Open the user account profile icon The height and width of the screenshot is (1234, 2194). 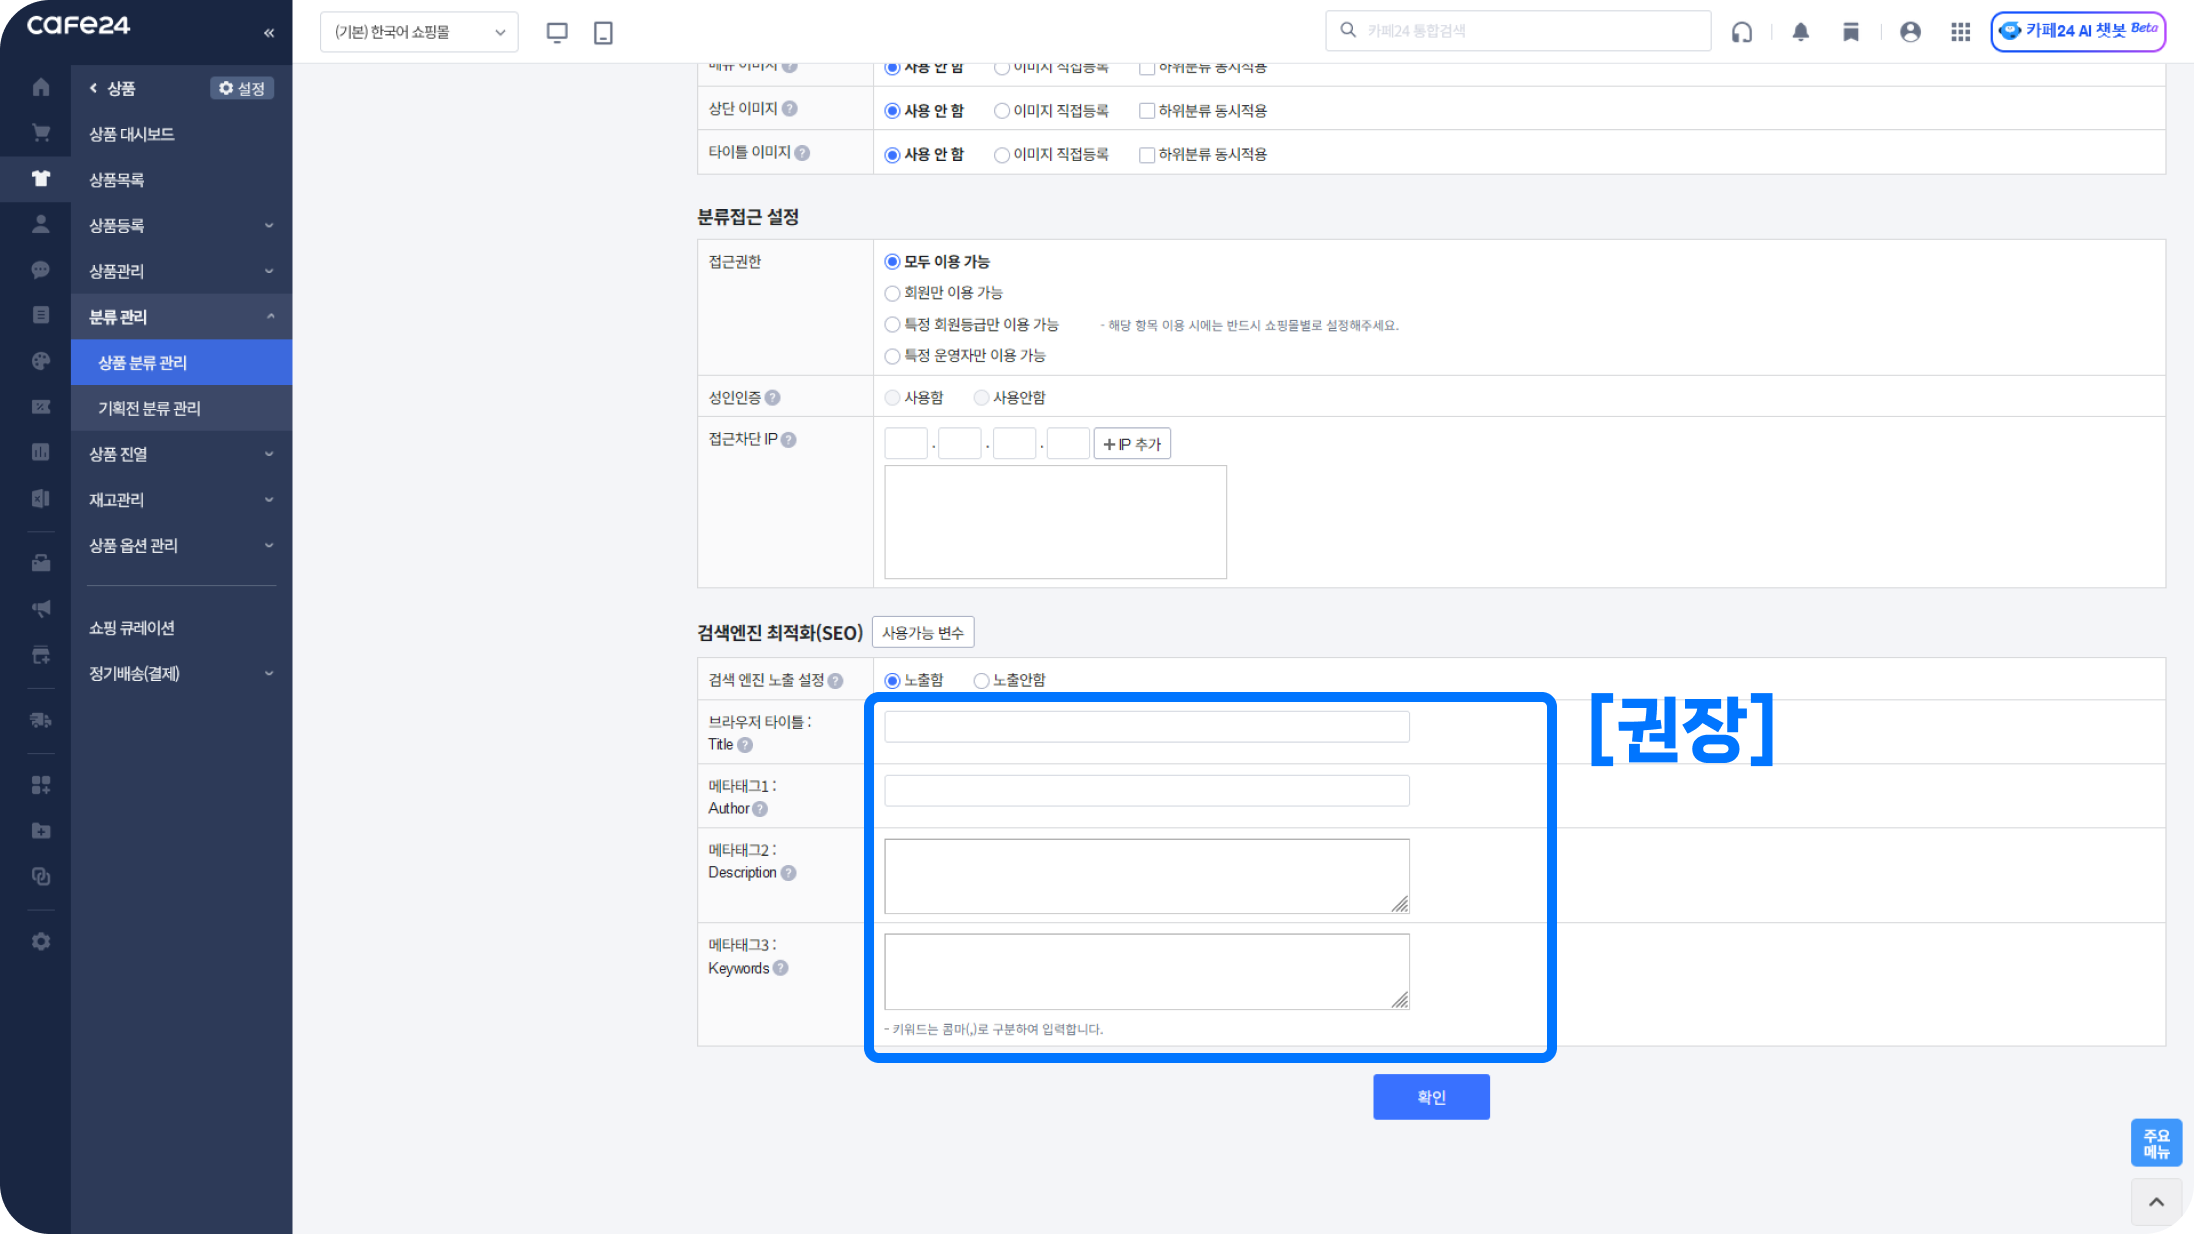[1910, 32]
